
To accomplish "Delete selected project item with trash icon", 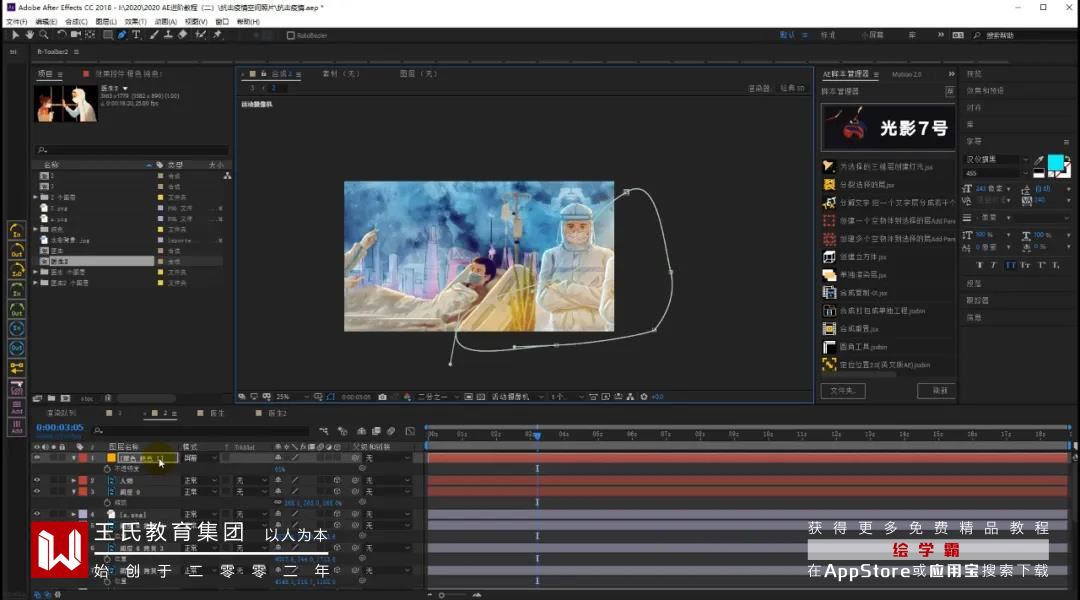I will (108, 398).
